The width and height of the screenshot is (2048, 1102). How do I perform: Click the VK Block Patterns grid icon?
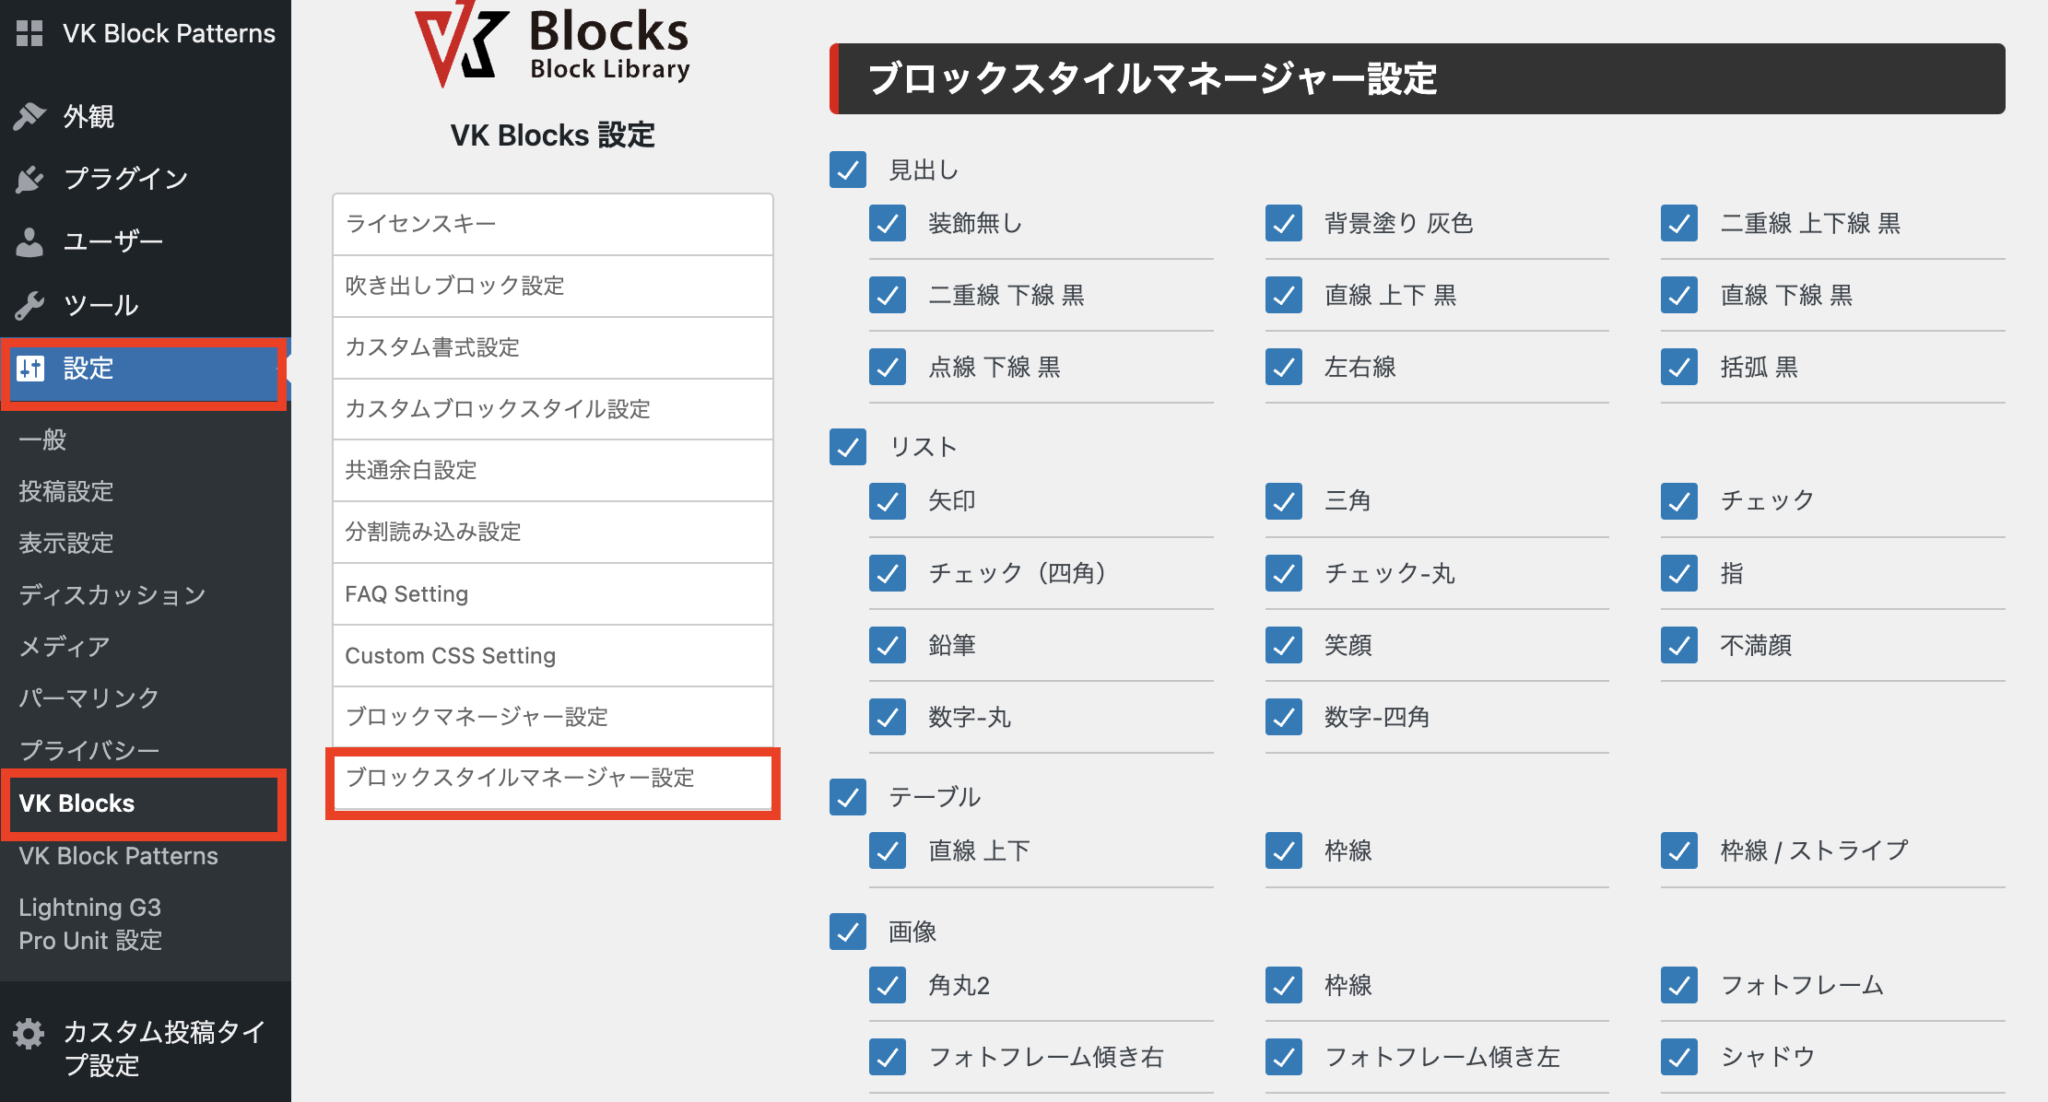30,33
